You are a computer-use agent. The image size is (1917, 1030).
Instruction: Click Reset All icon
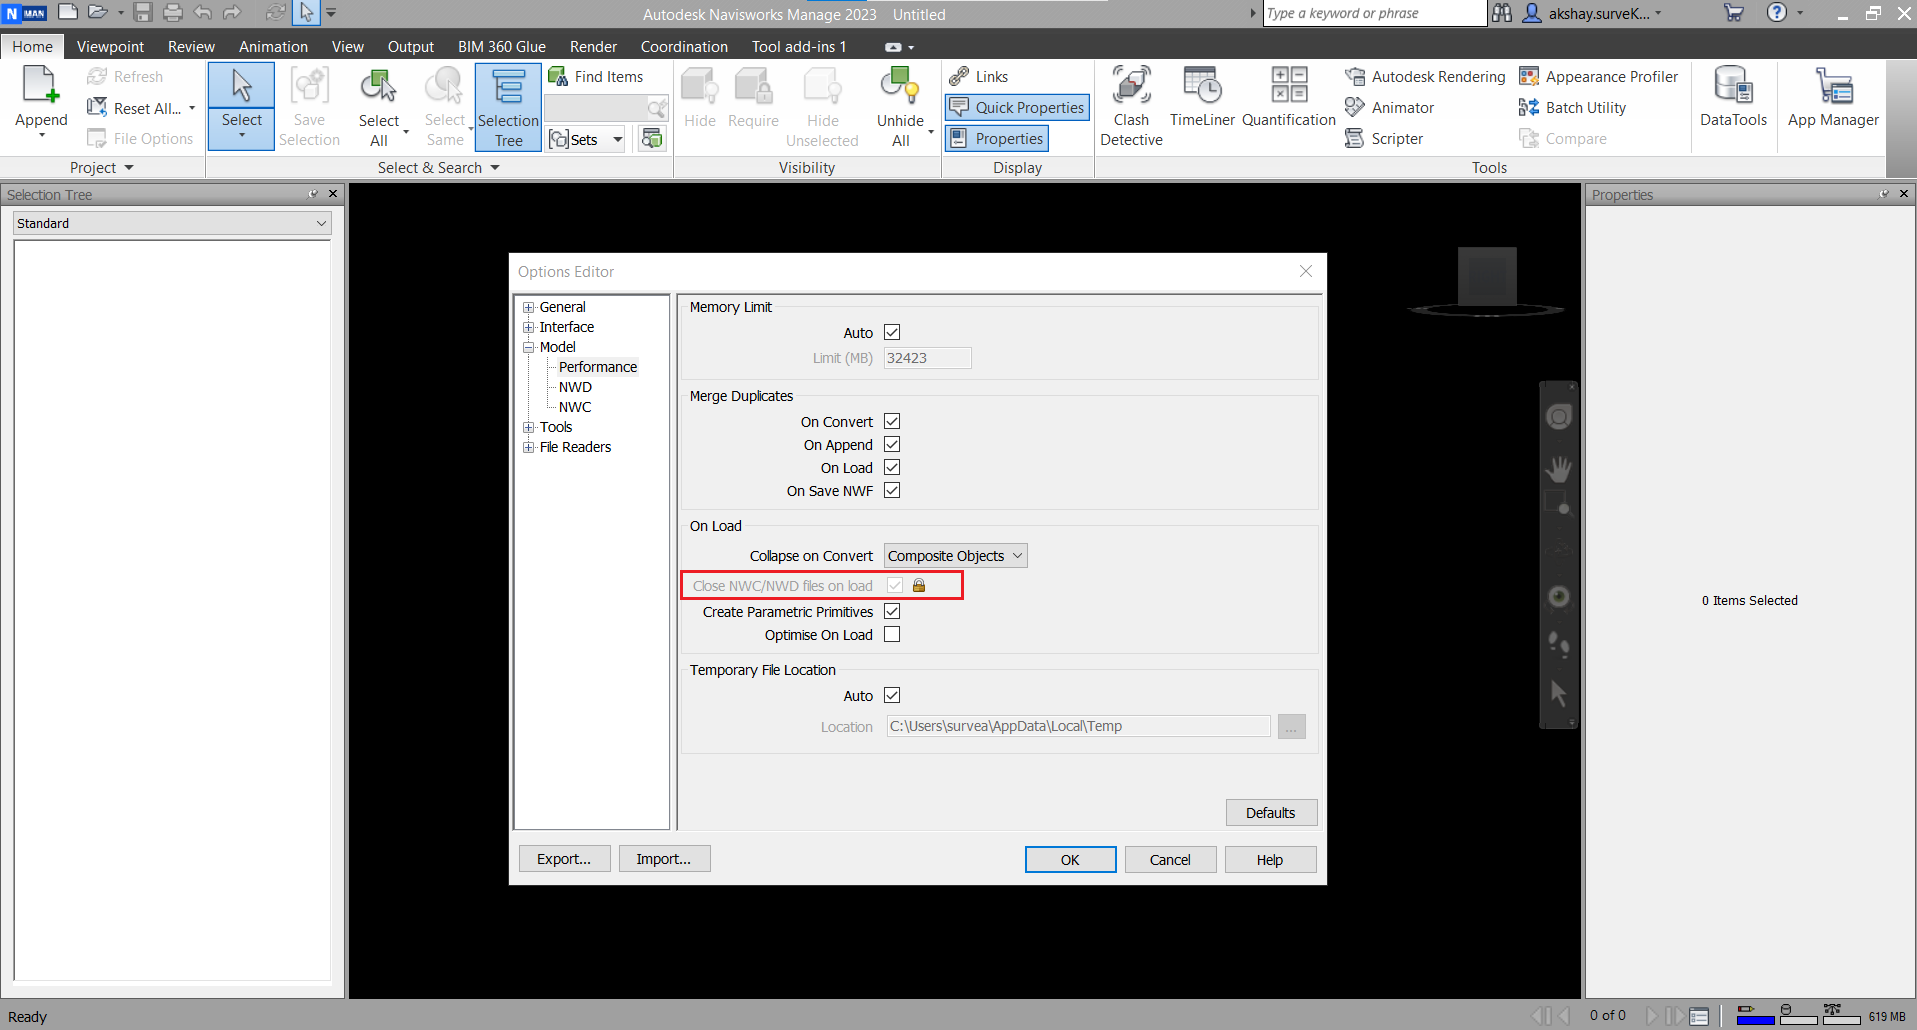click(x=97, y=107)
